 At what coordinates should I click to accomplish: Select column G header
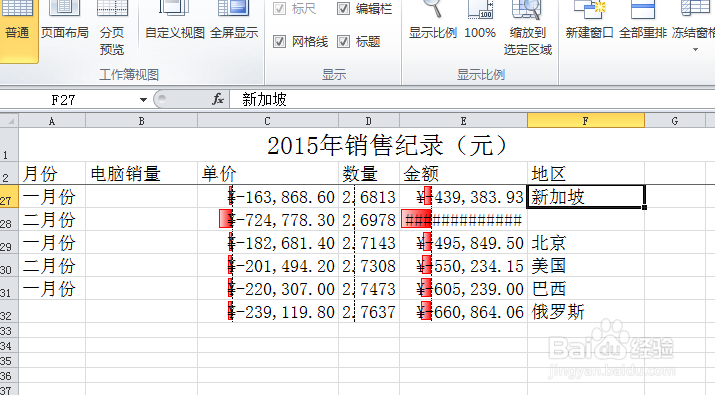point(675,121)
